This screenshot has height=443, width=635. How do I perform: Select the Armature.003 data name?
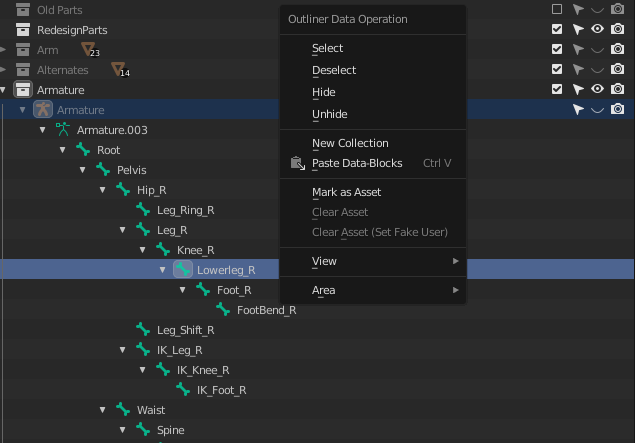(112, 130)
